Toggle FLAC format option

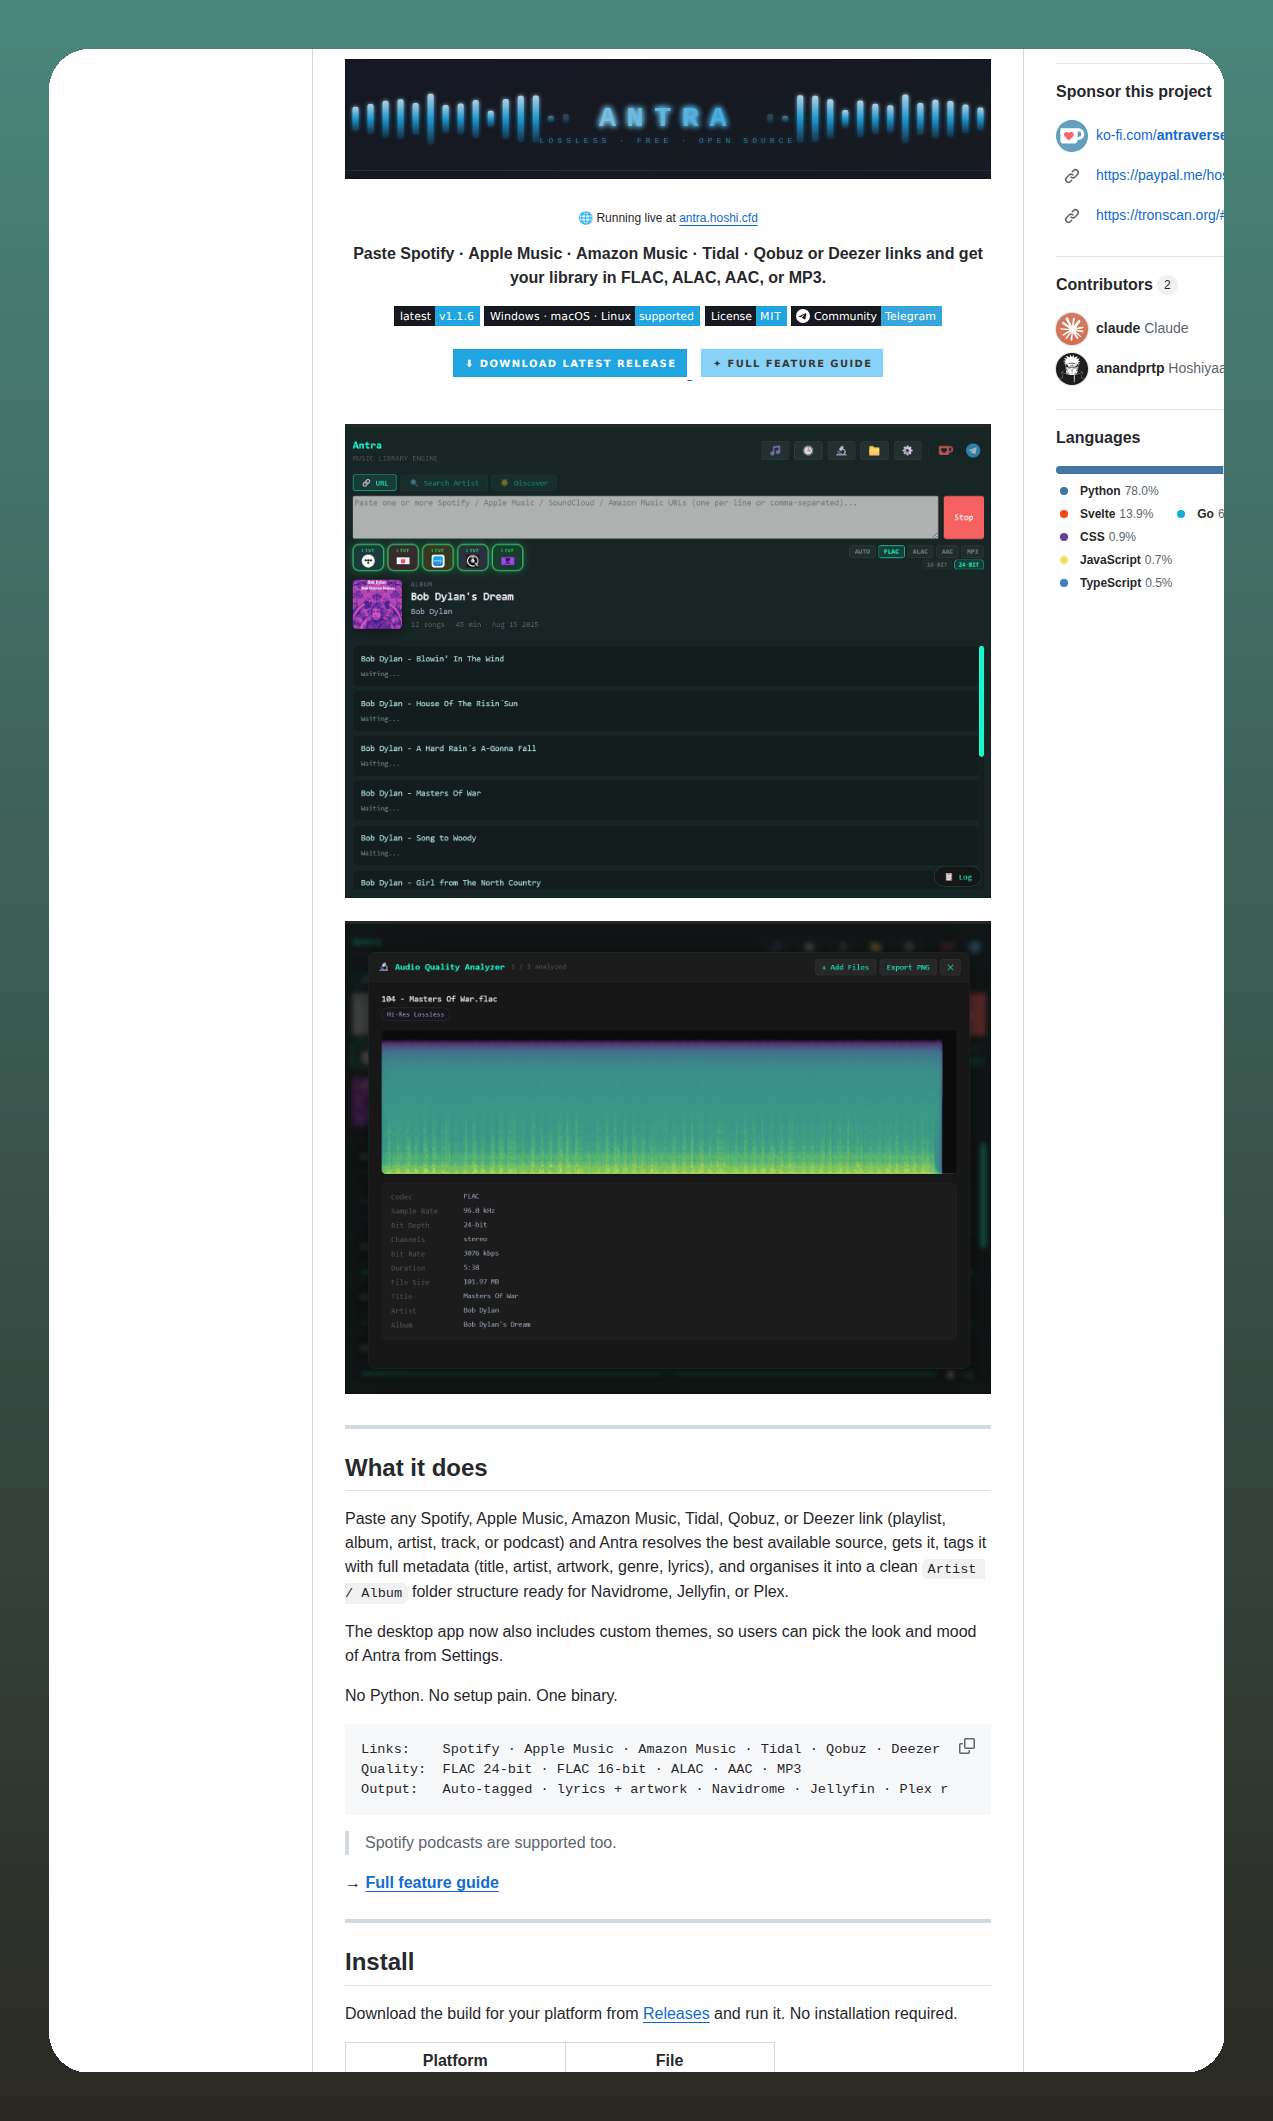pyautogui.click(x=891, y=551)
